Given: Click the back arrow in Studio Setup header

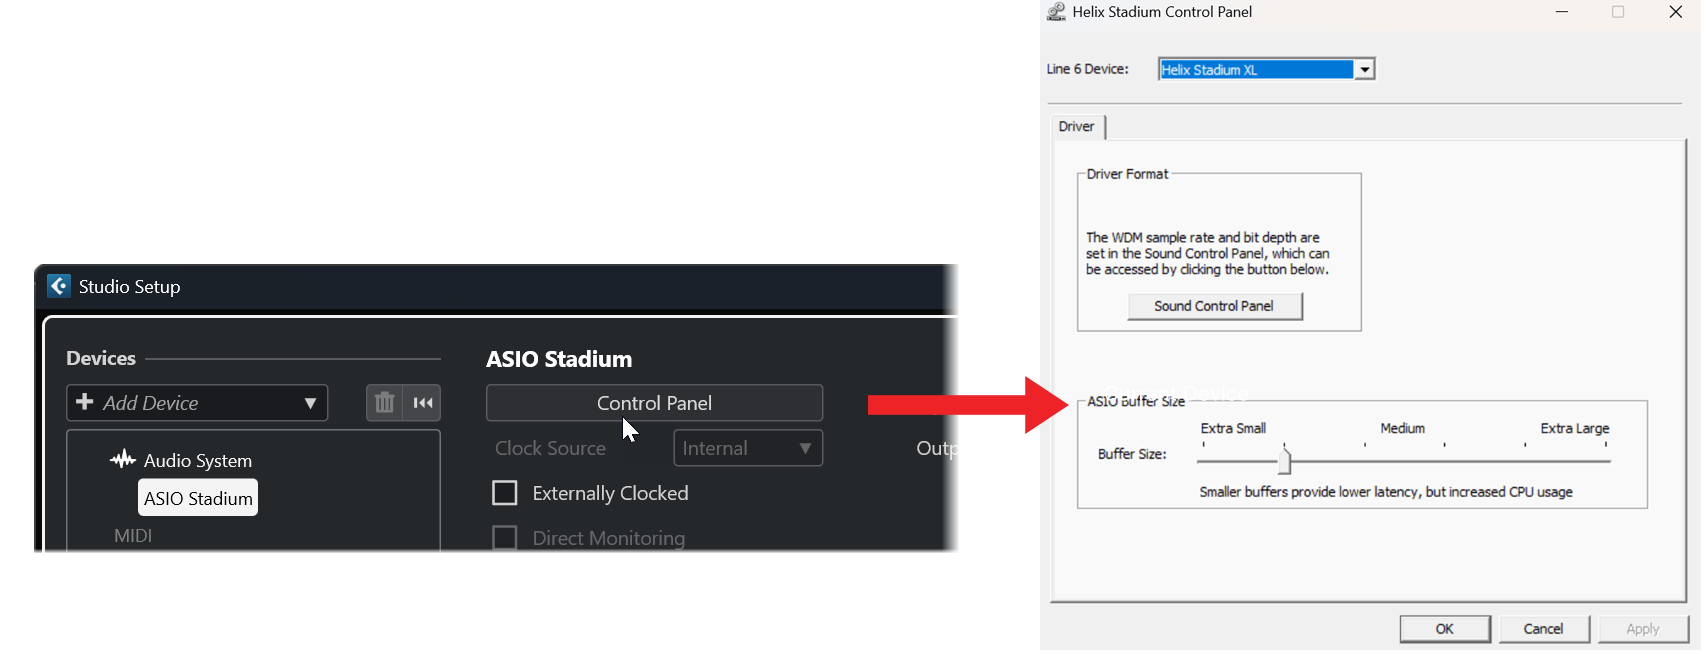Looking at the screenshot, I should pos(59,286).
